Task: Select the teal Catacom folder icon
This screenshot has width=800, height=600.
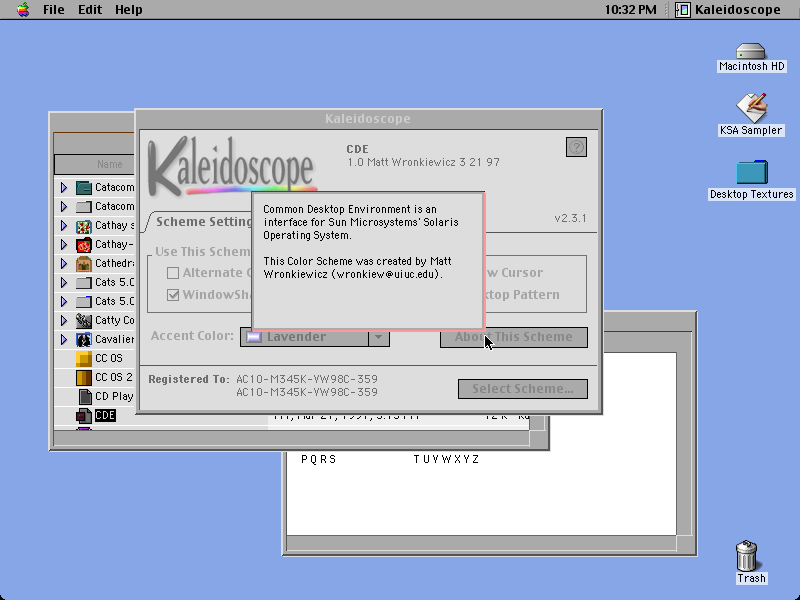Action: coord(84,188)
